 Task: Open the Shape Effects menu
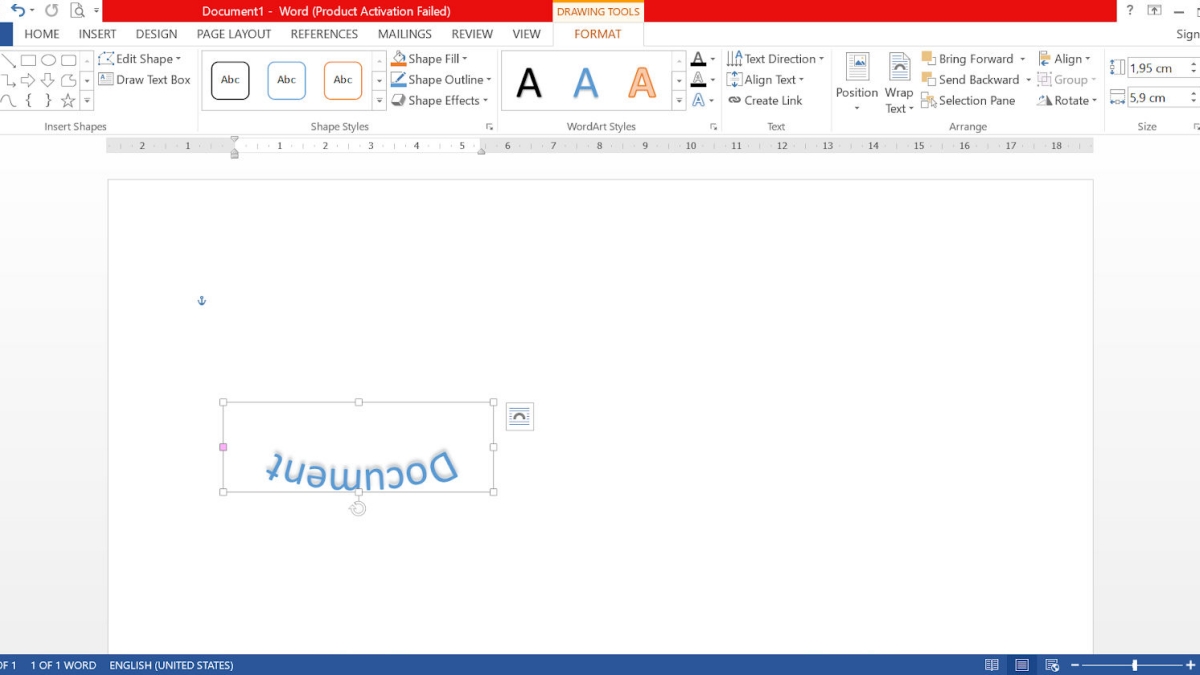(440, 101)
